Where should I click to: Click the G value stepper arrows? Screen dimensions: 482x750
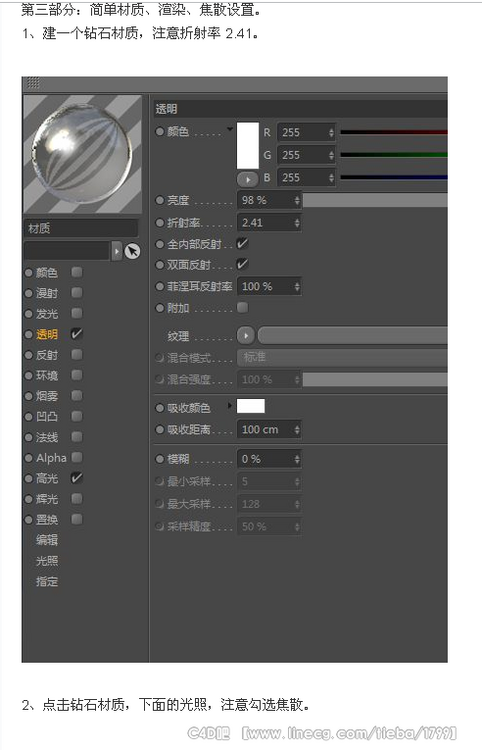[x=331, y=155]
